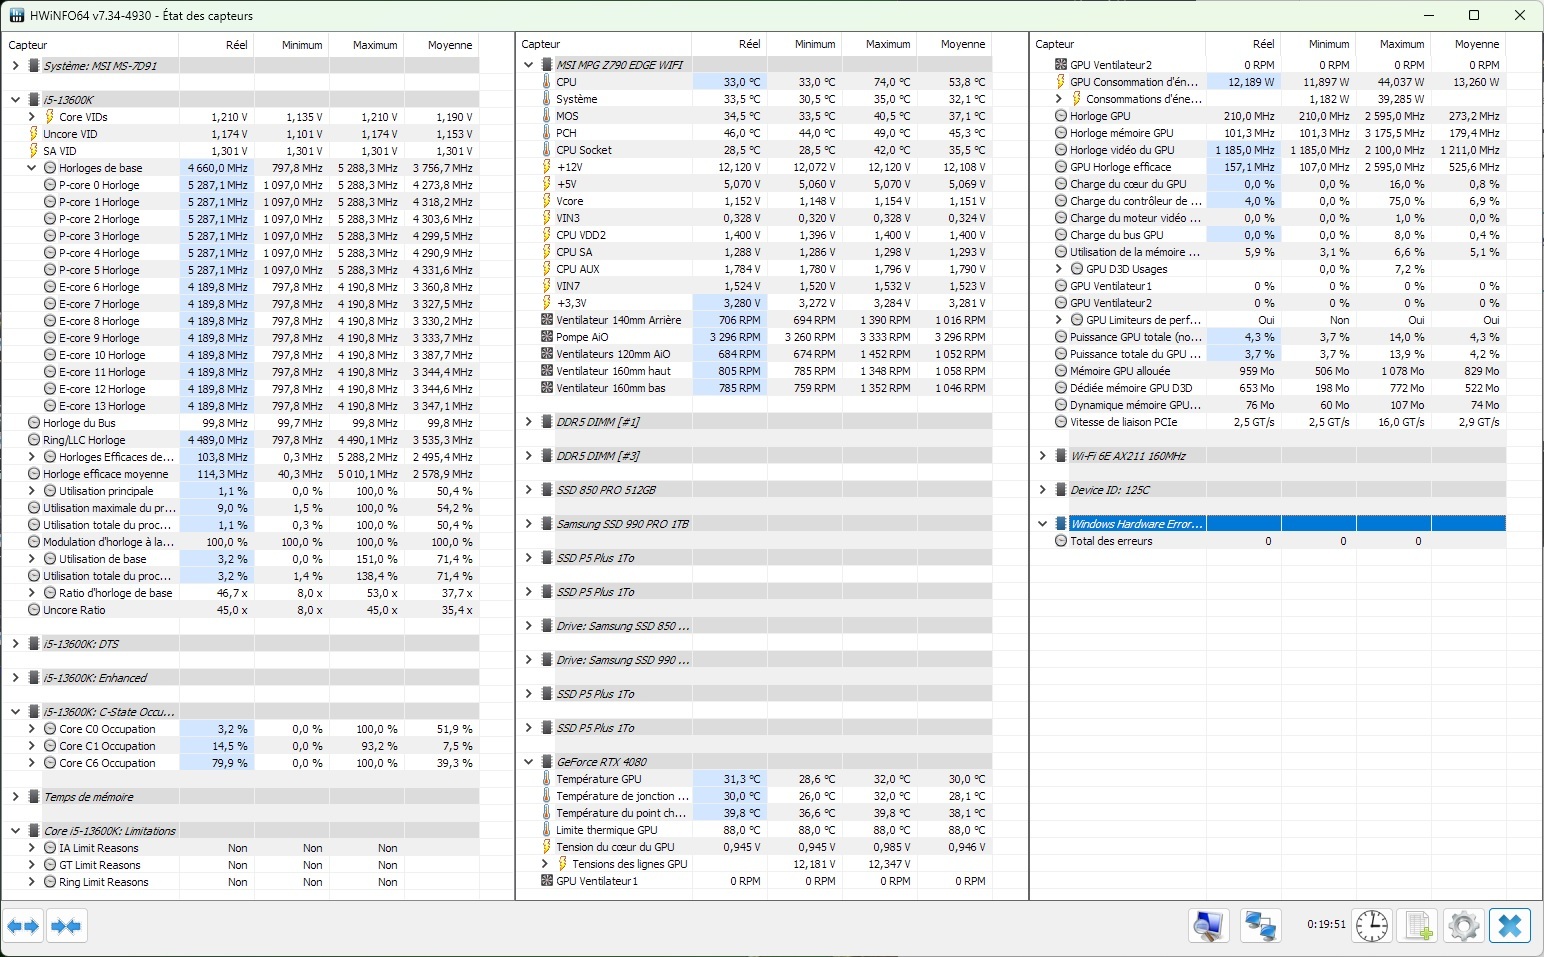Select the P-core 0 Horloge row

(x=99, y=185)
